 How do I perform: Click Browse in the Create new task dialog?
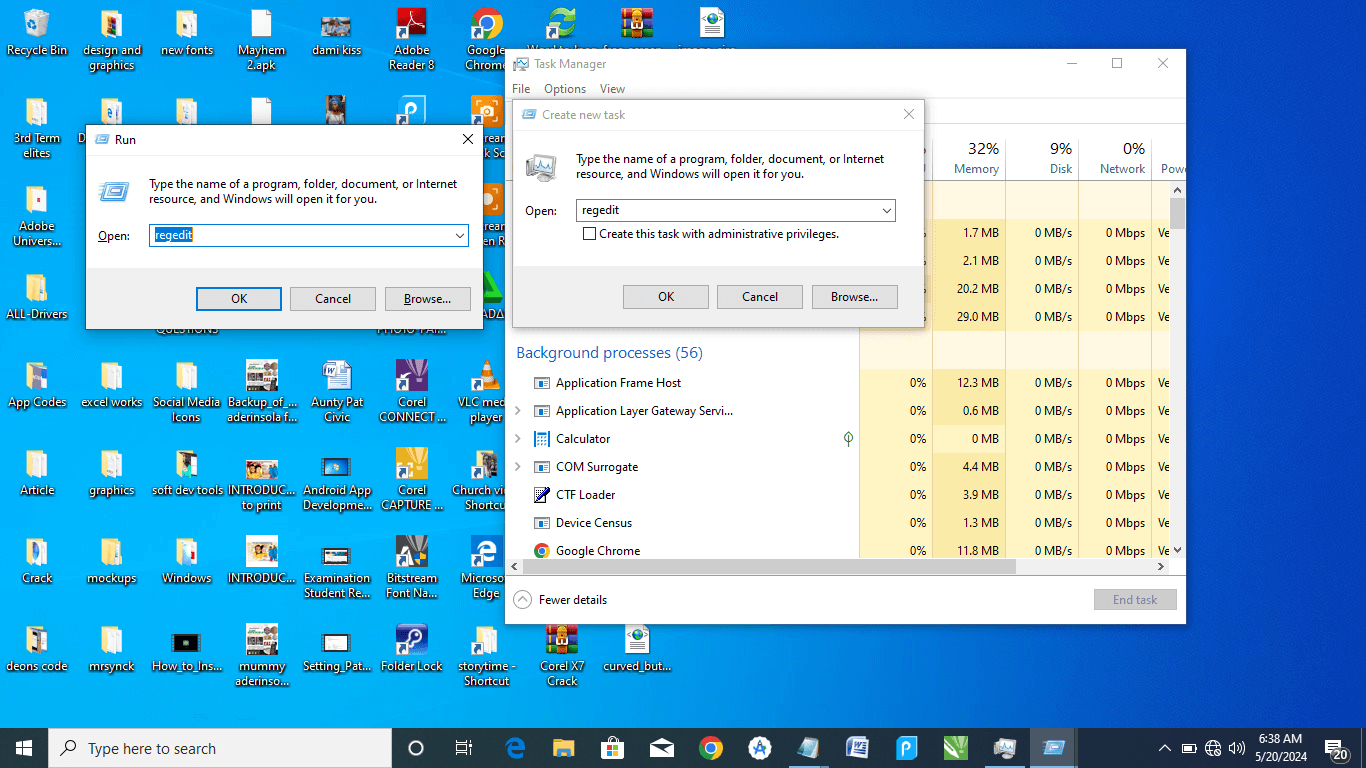[854, 296]
